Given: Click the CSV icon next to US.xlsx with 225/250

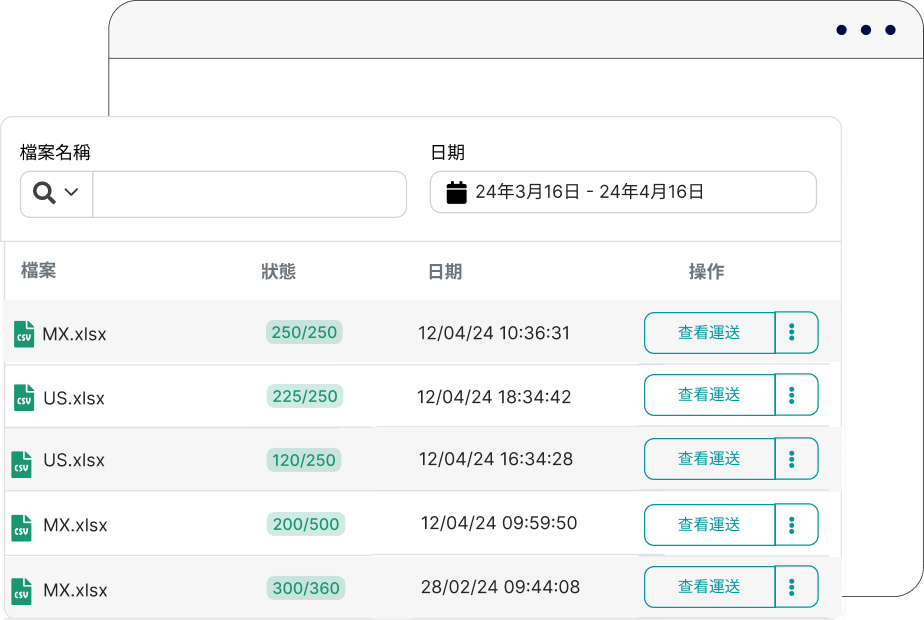Looking at the screenshot, I should [25, 396].
